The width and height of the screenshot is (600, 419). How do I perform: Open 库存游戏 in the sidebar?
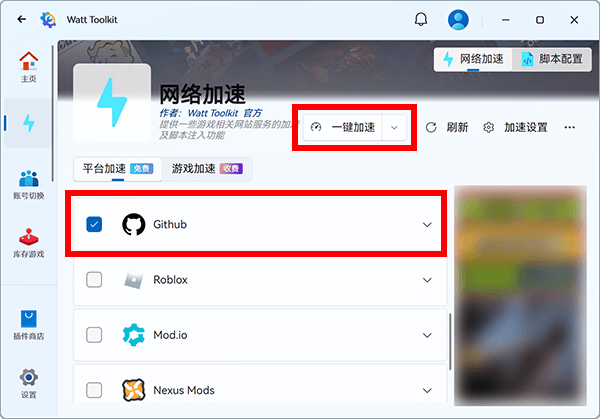[x=29, y=243]
